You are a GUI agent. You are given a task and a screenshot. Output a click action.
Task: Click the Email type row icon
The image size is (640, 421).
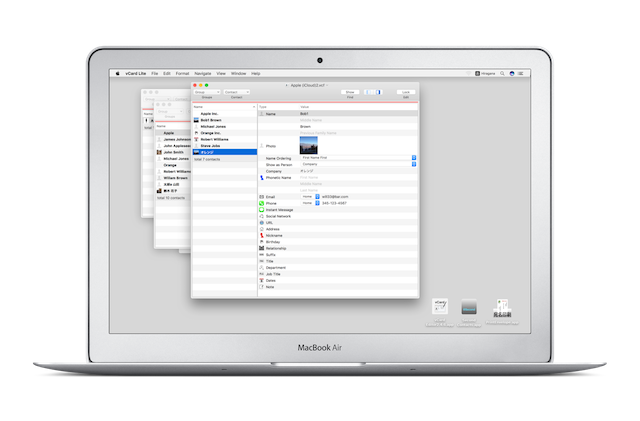click(262, 197)
